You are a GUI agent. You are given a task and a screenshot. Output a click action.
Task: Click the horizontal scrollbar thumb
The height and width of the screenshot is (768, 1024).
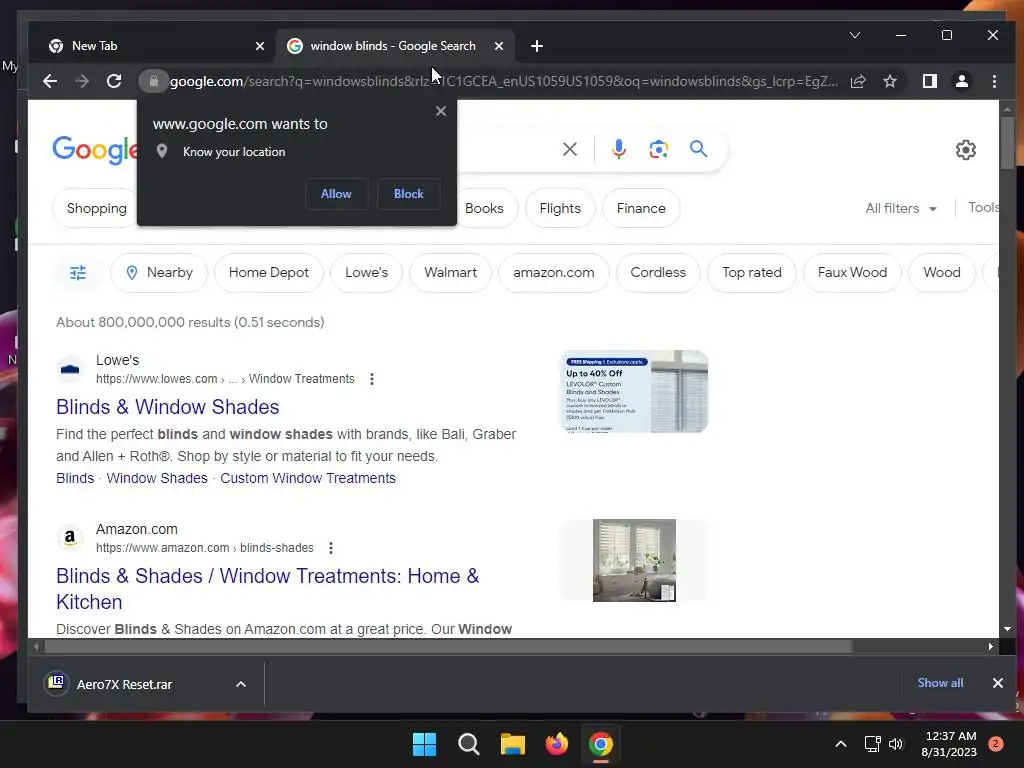(x=448, y=647)
